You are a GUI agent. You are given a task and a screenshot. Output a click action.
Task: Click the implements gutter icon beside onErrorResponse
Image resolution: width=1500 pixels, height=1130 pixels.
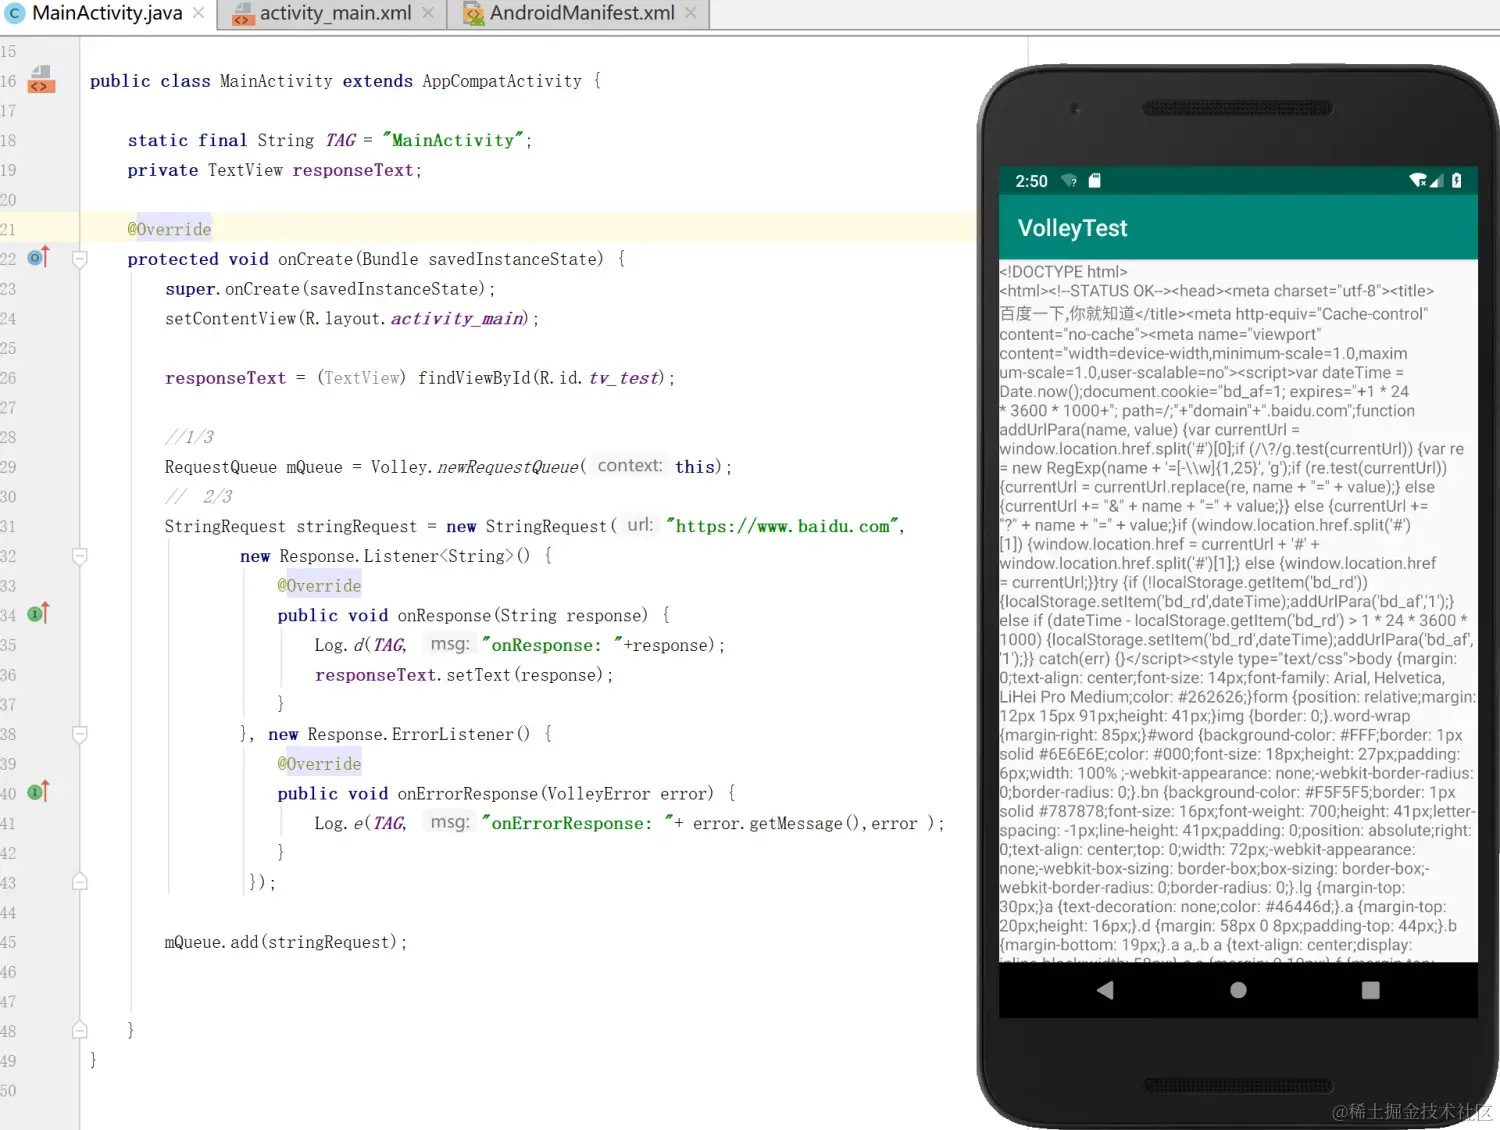click(38, 792)
